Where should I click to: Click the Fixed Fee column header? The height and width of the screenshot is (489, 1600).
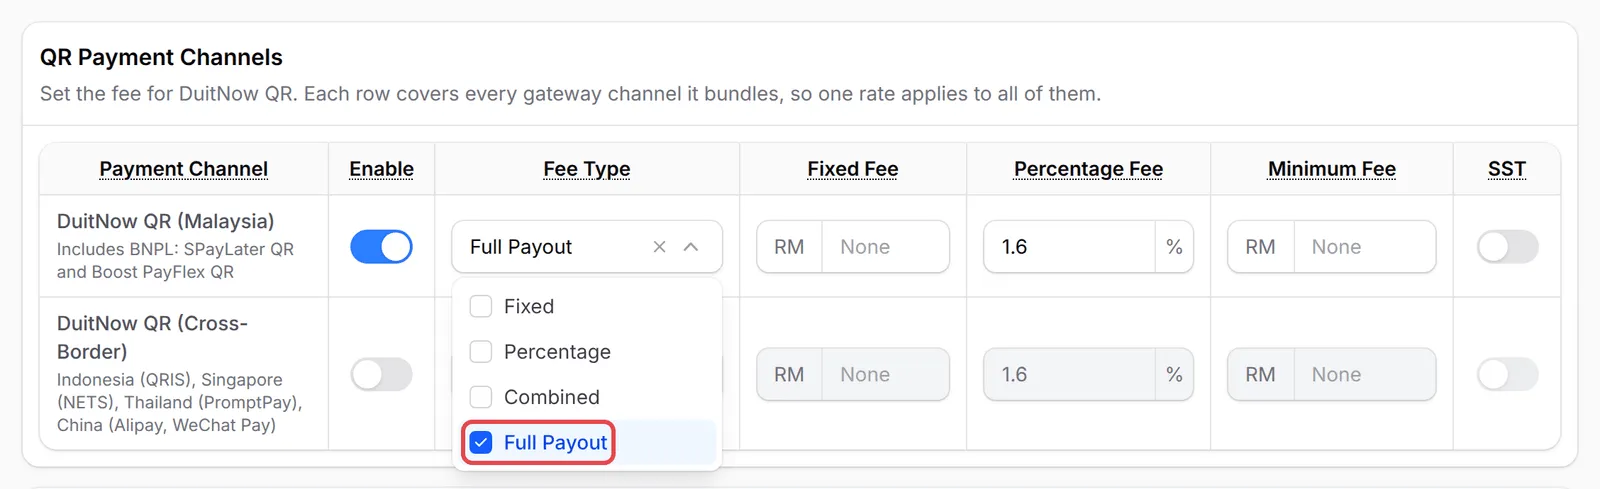853,169
